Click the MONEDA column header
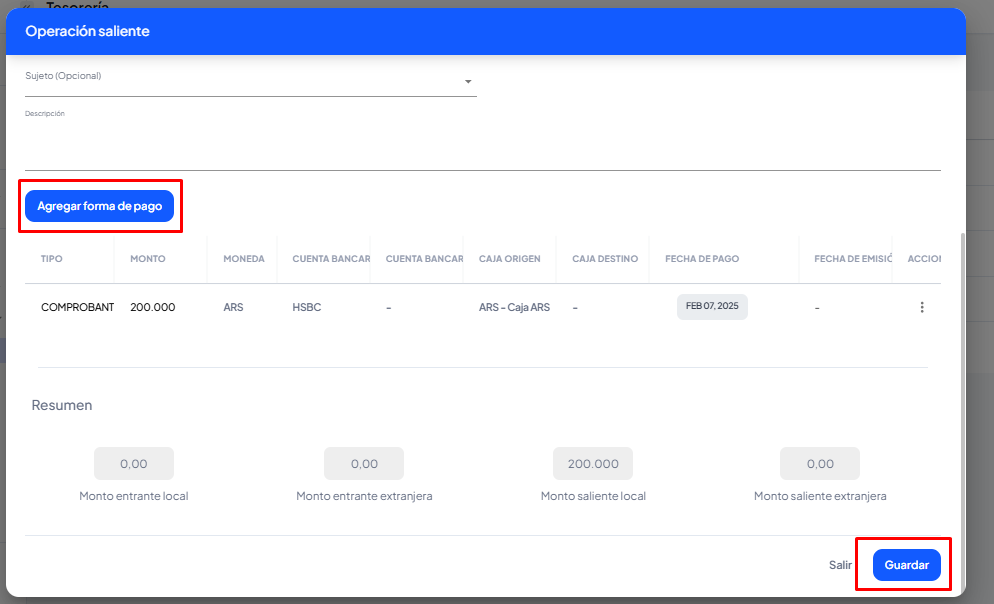This screenshot has width=994, height=604. [x=244, y=259]
